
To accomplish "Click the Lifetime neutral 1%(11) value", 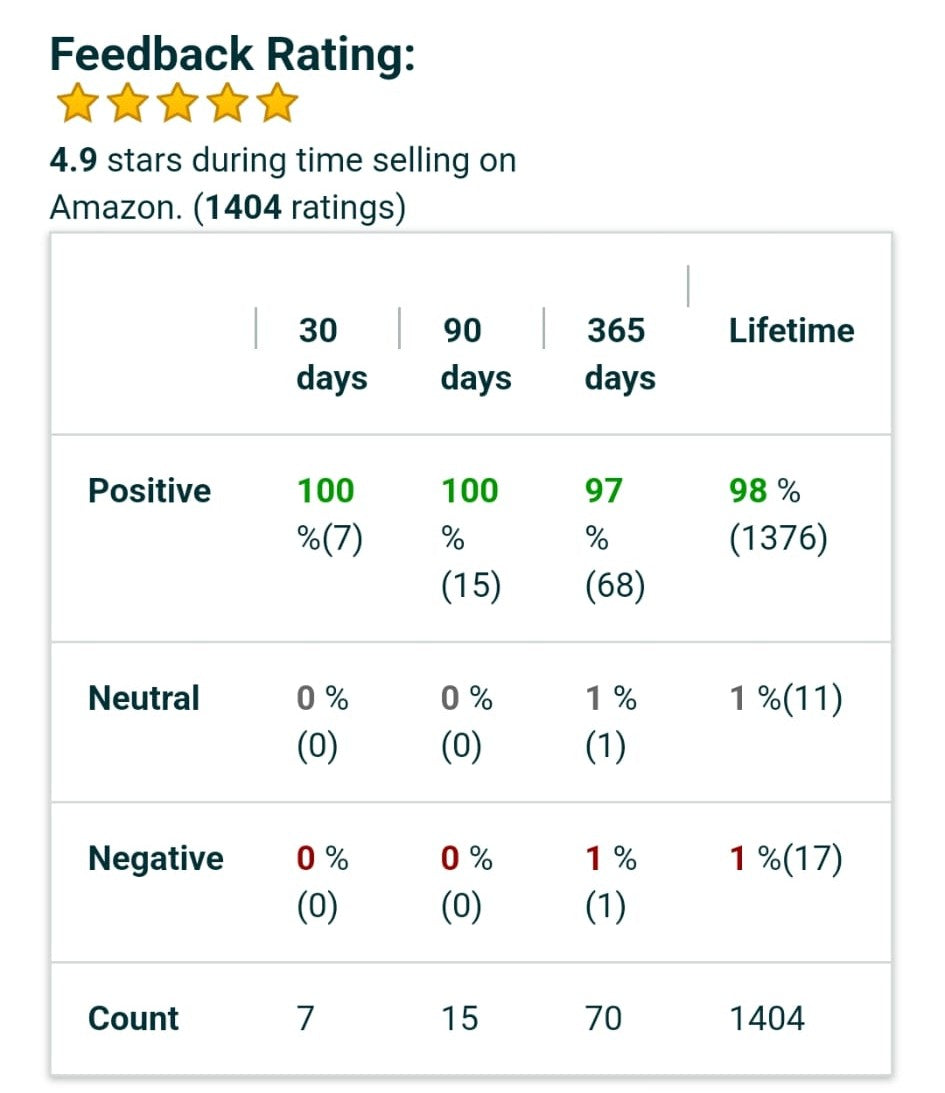I will click(786, 698).
